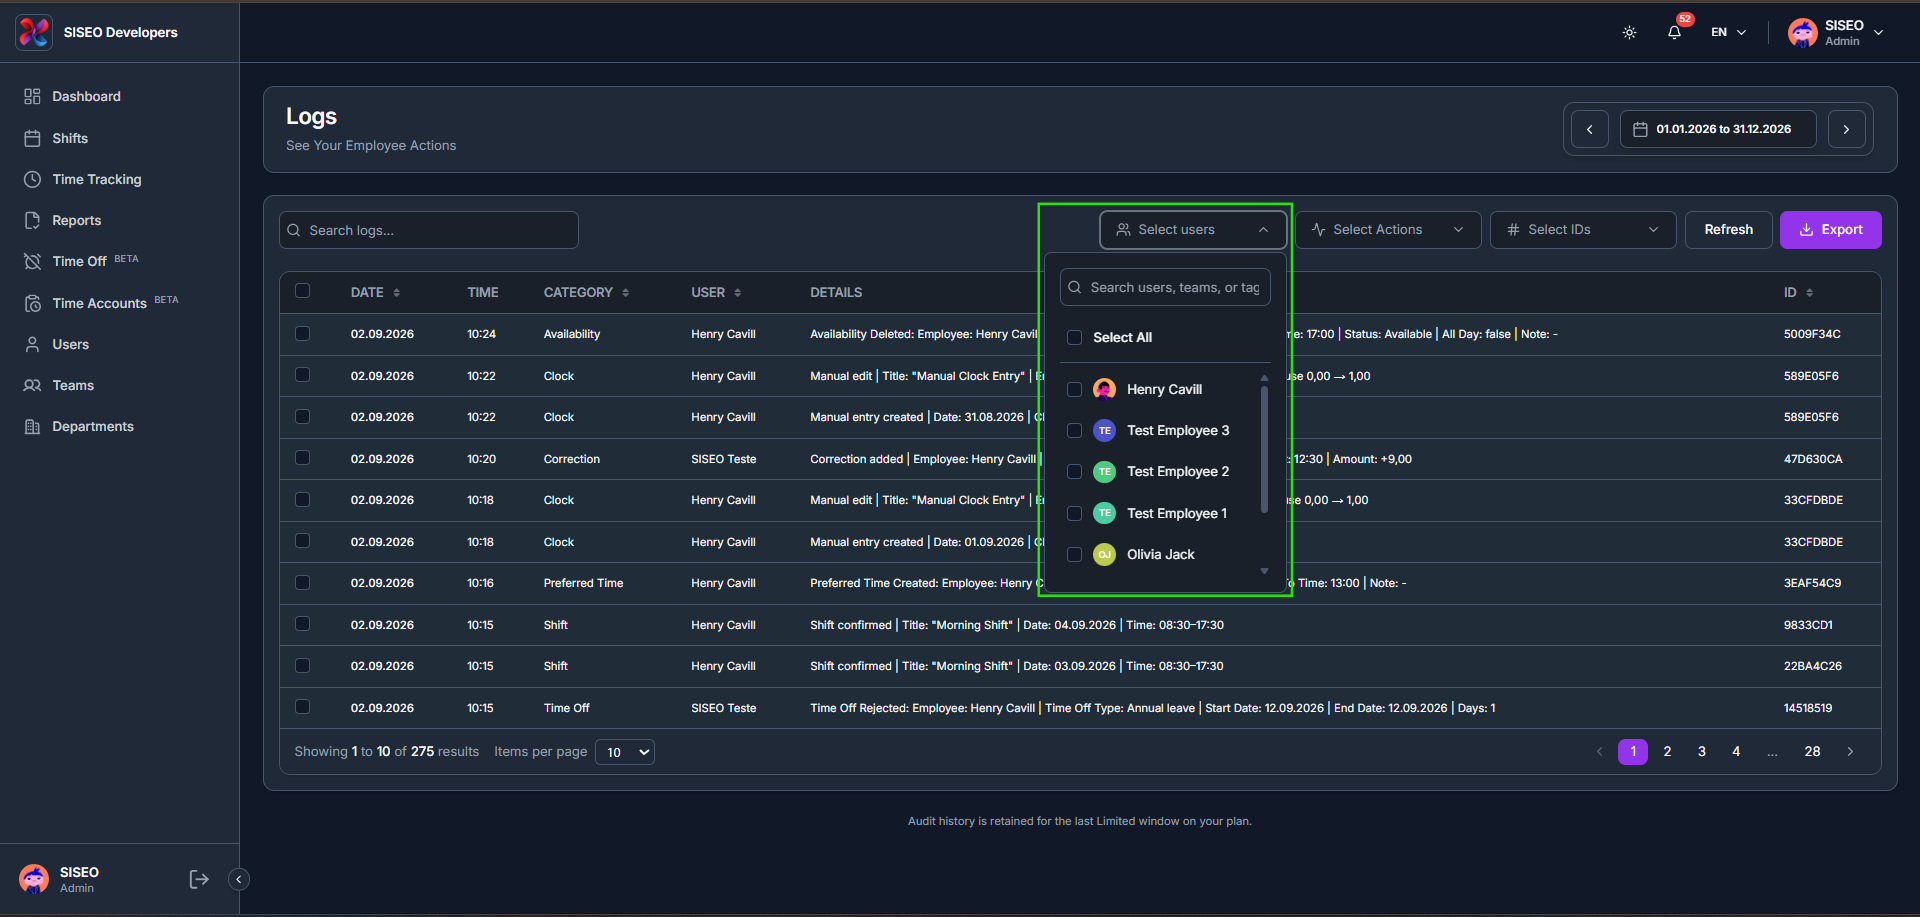Click user list scroll down arrow
Viewport: 1920px width, 917px height.
(1264, 571)
